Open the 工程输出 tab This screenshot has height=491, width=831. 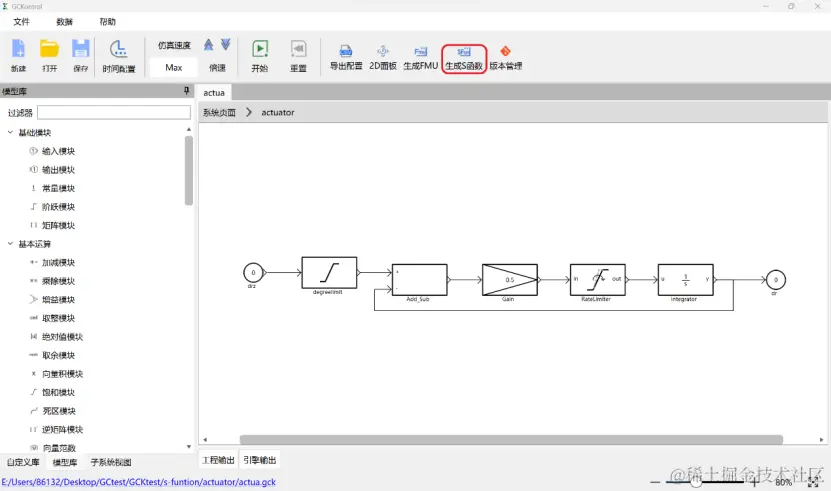coord(218,460)
